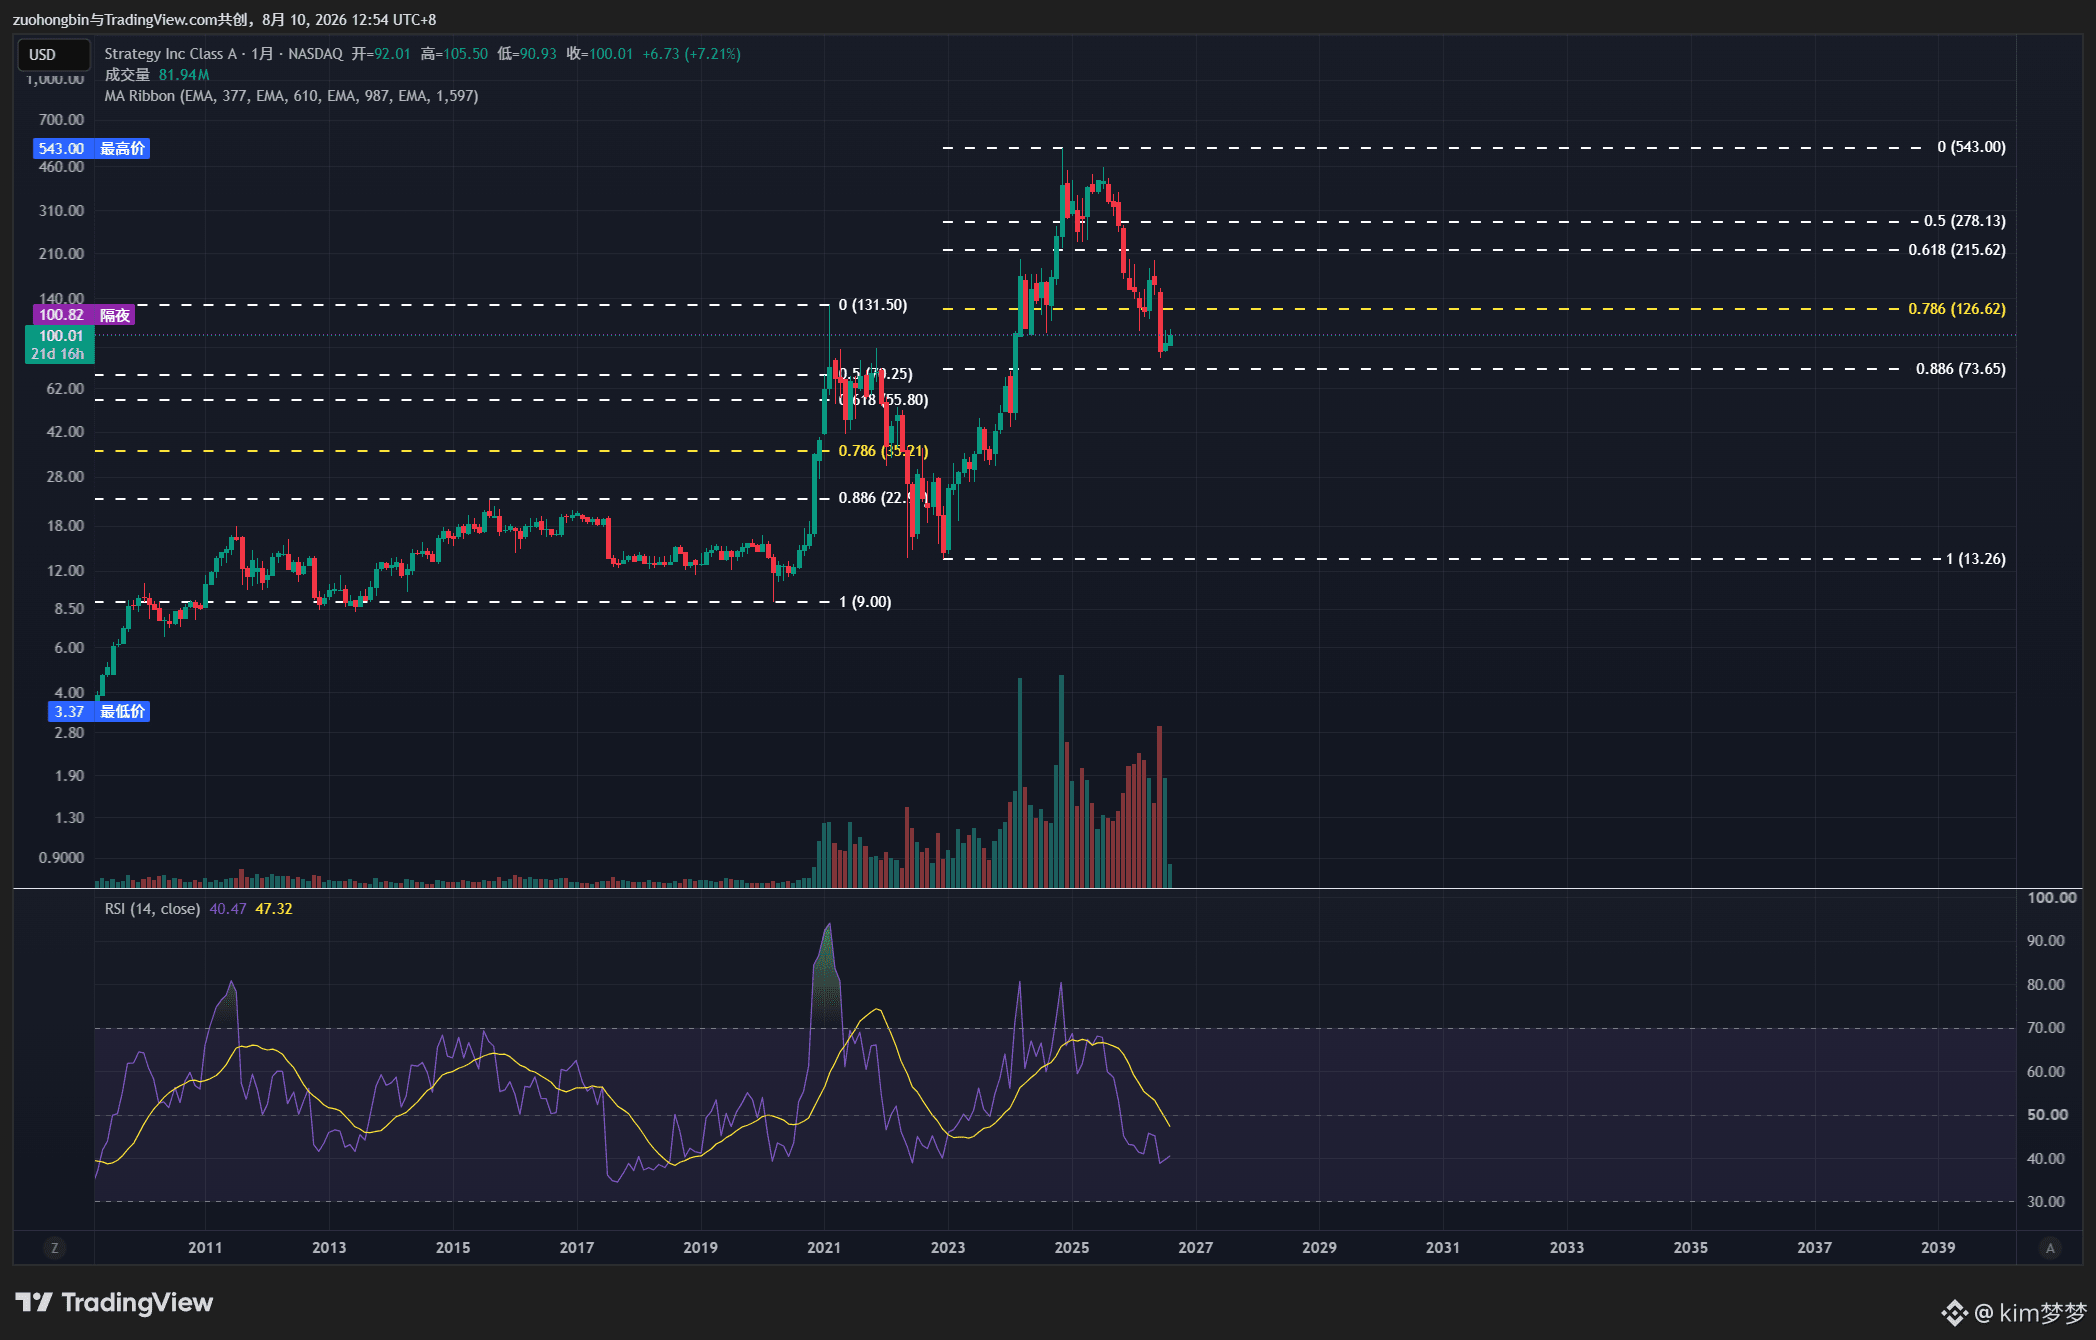Screen dimensions: 2096x1340
Task: Click the 0.9000 price axis label
Action: coord(61,858)
